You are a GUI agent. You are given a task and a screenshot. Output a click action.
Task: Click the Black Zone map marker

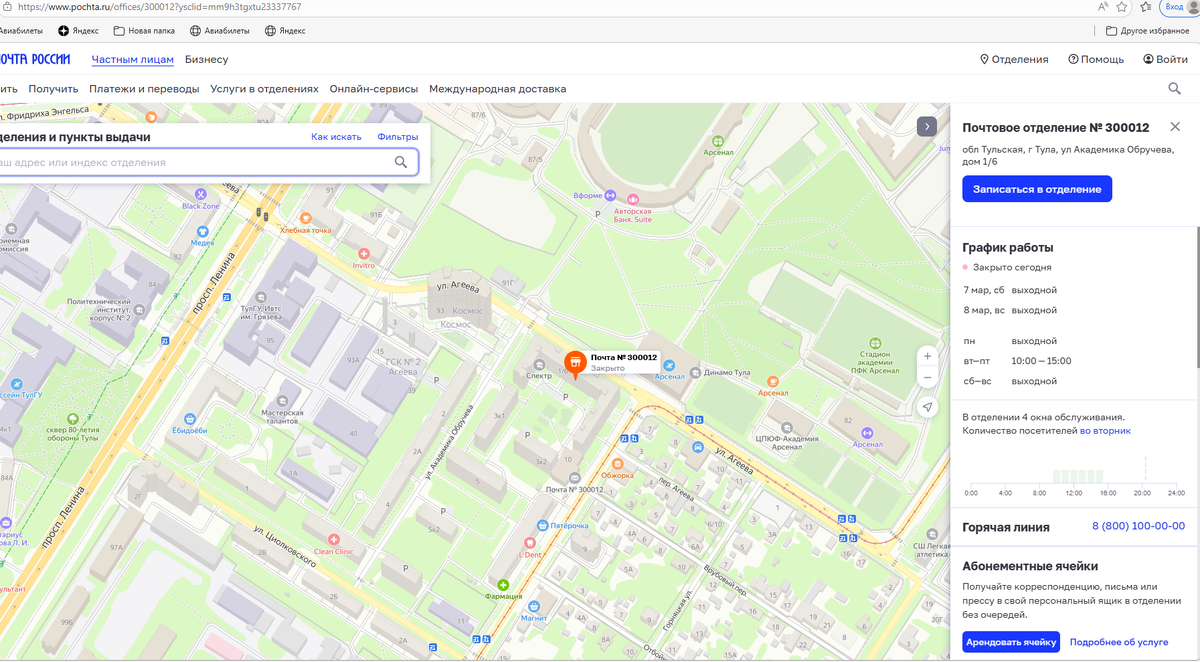pyautogui.click(x=200, y=194)
